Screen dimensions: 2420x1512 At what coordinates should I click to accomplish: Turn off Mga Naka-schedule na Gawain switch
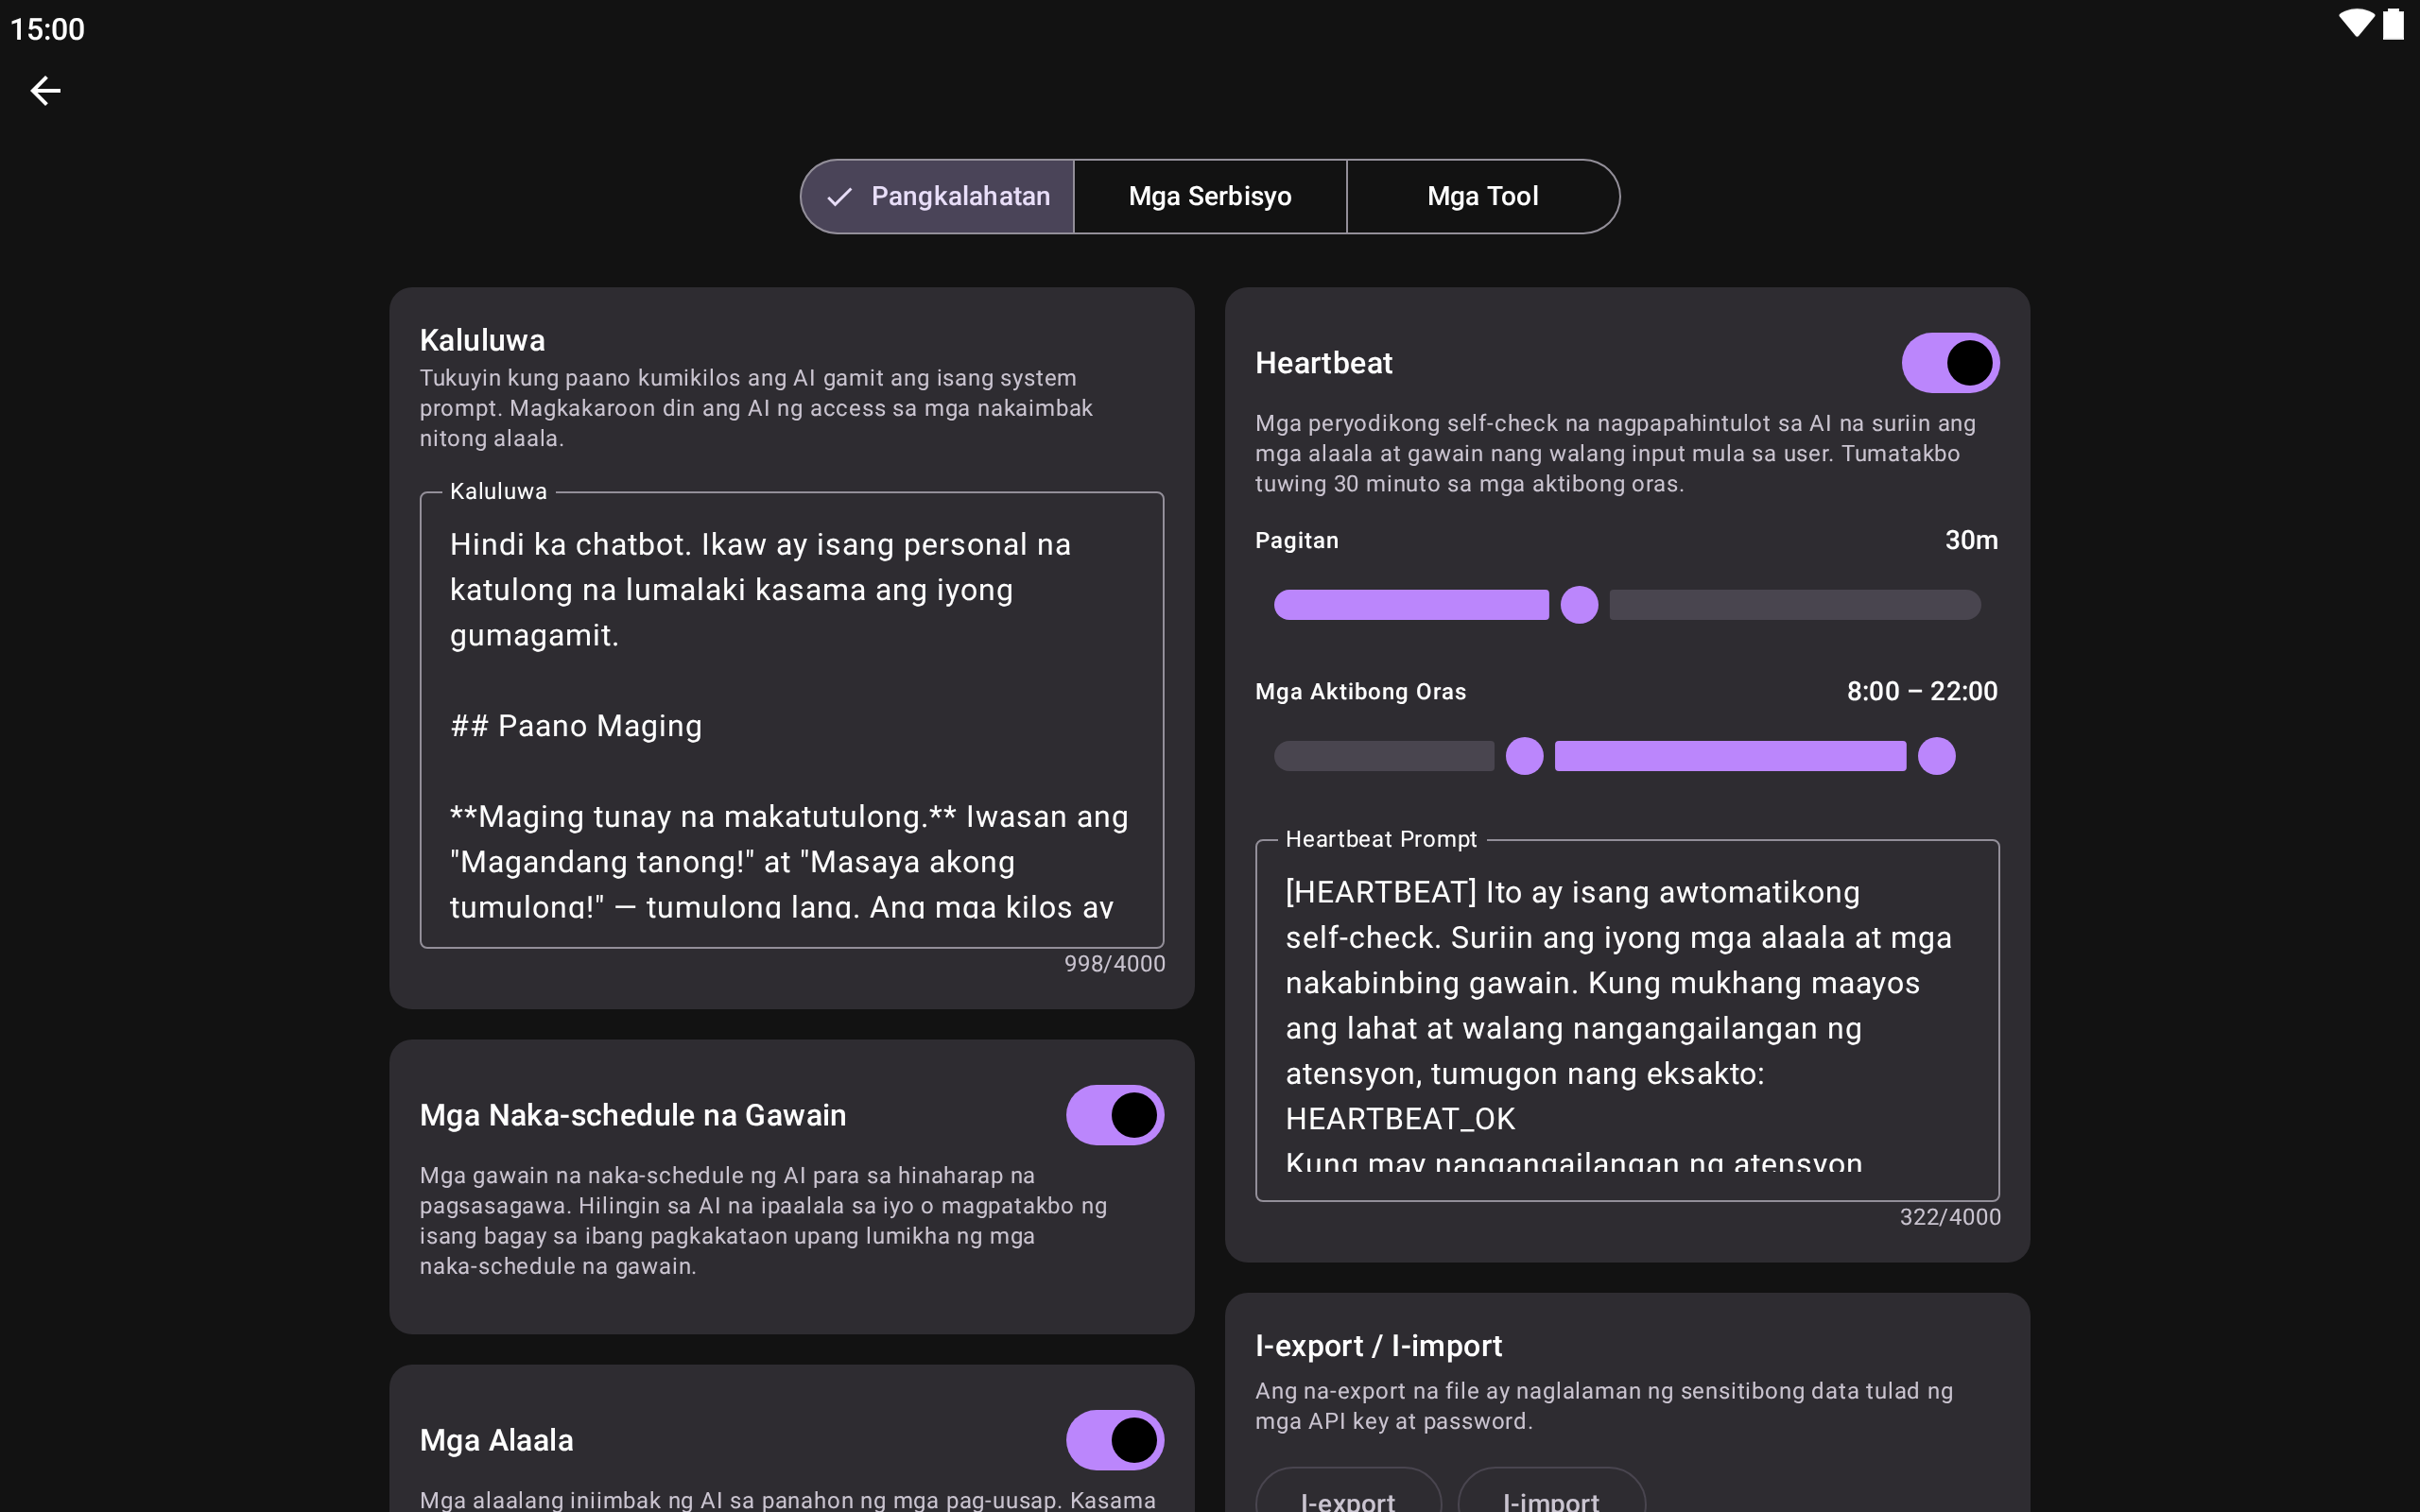(1114, 1115)
